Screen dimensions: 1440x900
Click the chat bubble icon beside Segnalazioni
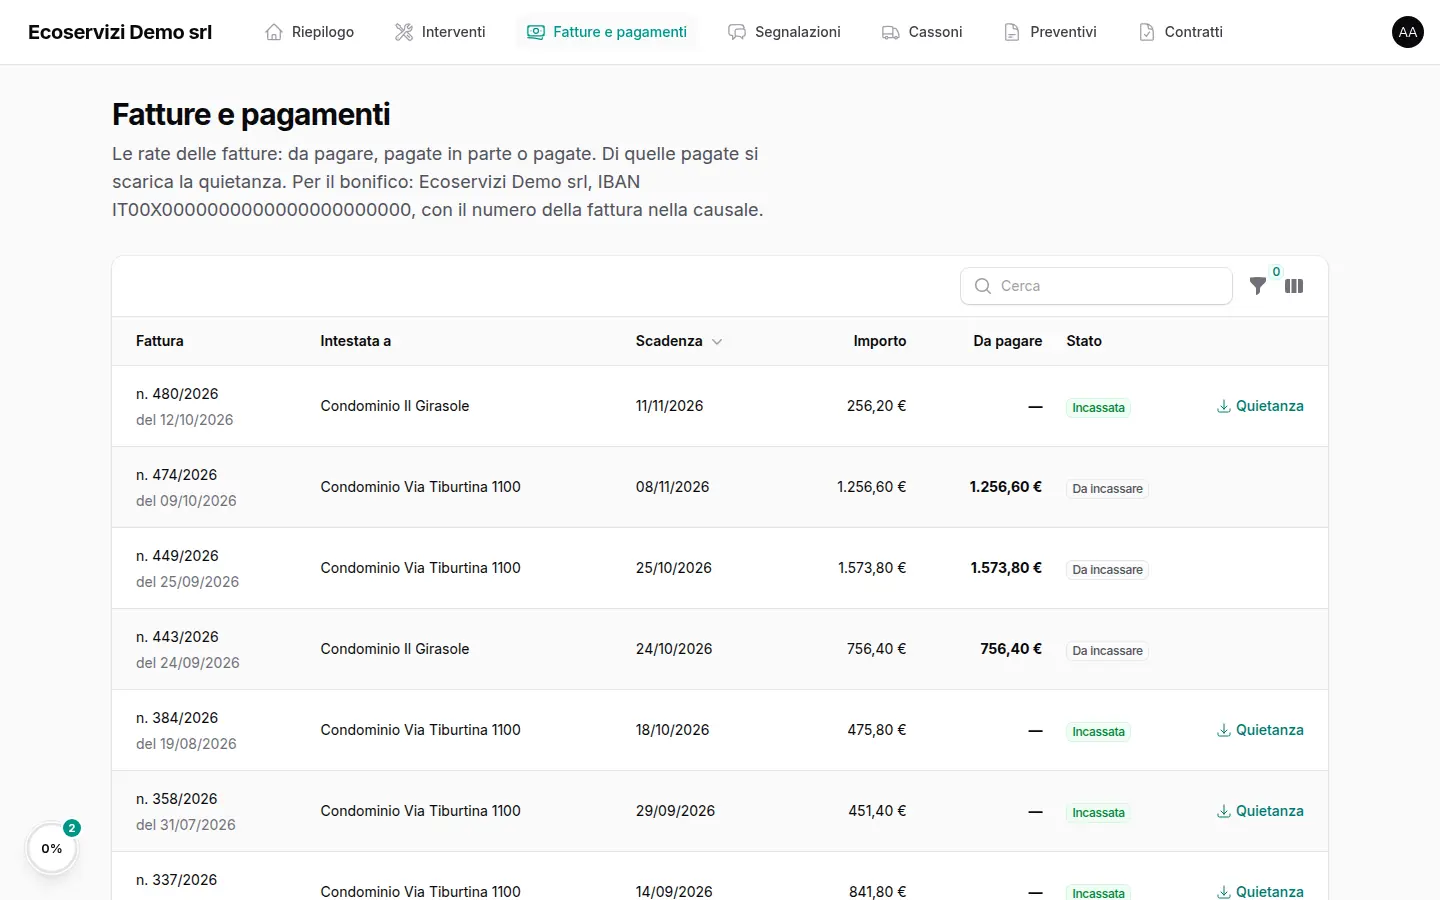point(737,32)
